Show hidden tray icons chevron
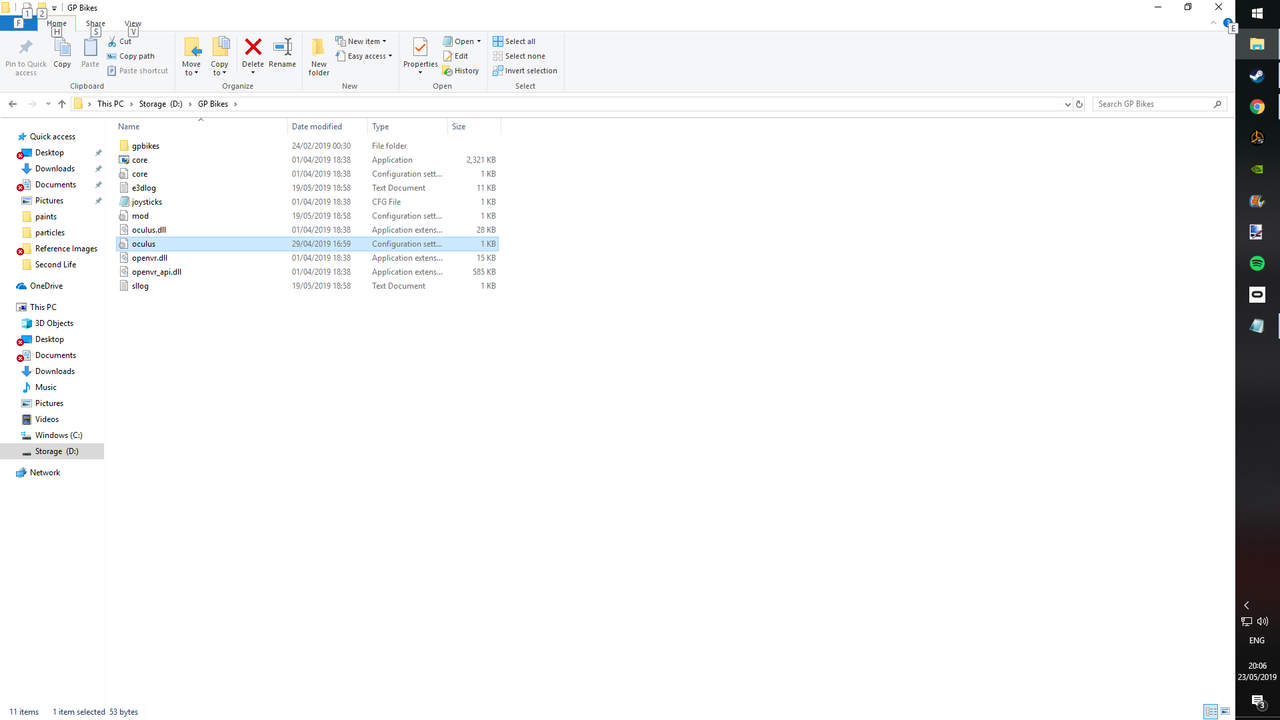The height and width of the screenshot is (720, 1280). [1246, 605]
